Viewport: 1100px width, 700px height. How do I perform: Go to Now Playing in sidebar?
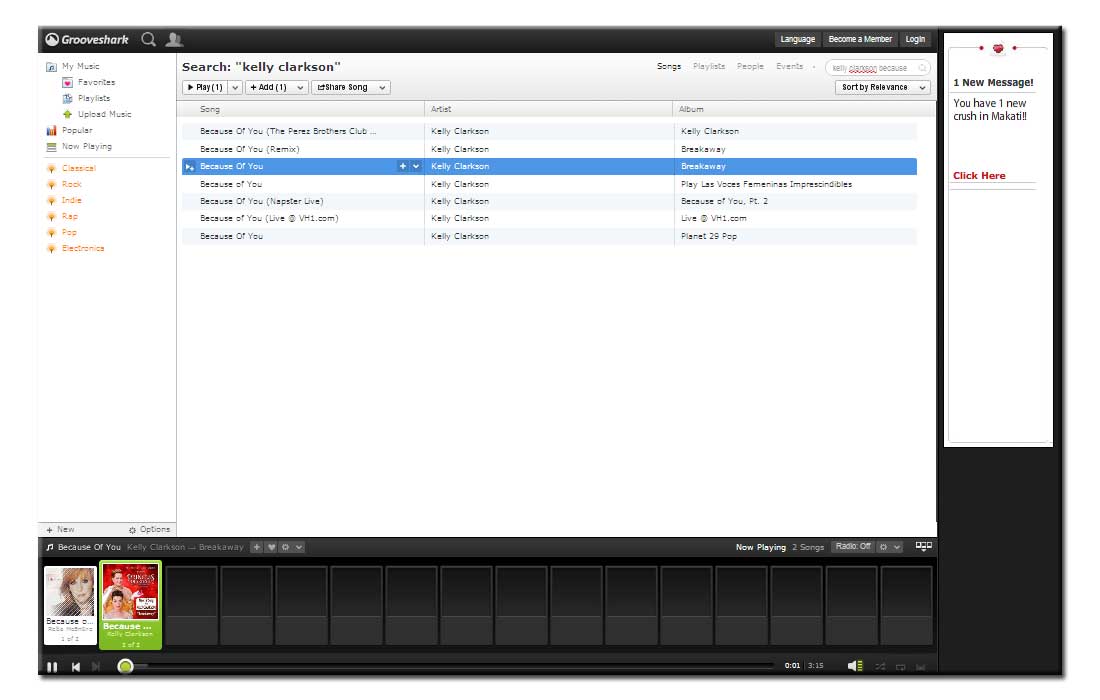pyautogui.click(x=79, y=147)
